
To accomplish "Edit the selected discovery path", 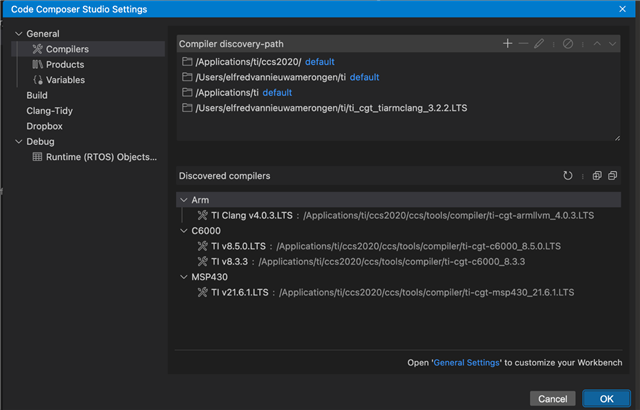I will pos(539,44).
